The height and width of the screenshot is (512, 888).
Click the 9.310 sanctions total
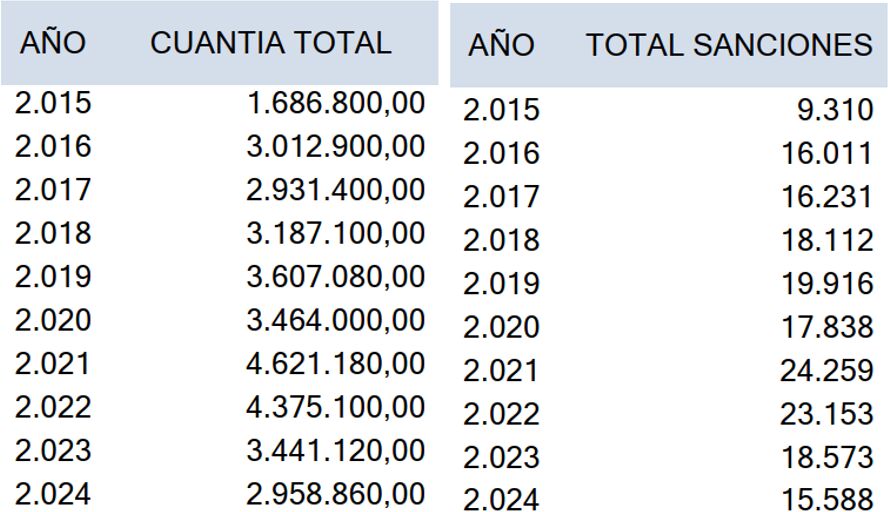(x=835, y=110)
